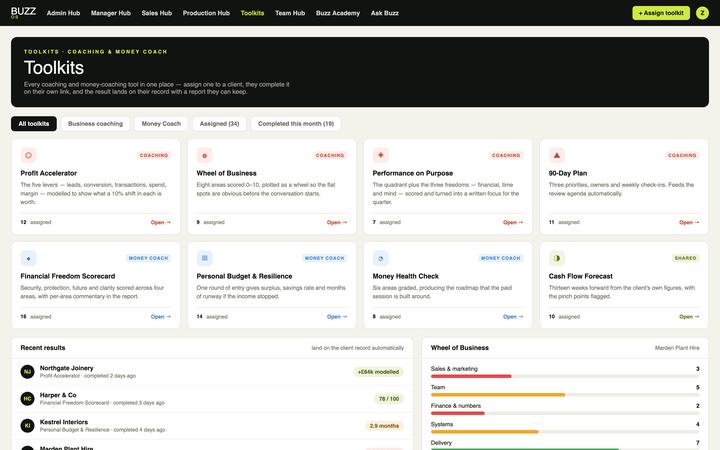Click the Cash Flow Forecast icon

557,258
